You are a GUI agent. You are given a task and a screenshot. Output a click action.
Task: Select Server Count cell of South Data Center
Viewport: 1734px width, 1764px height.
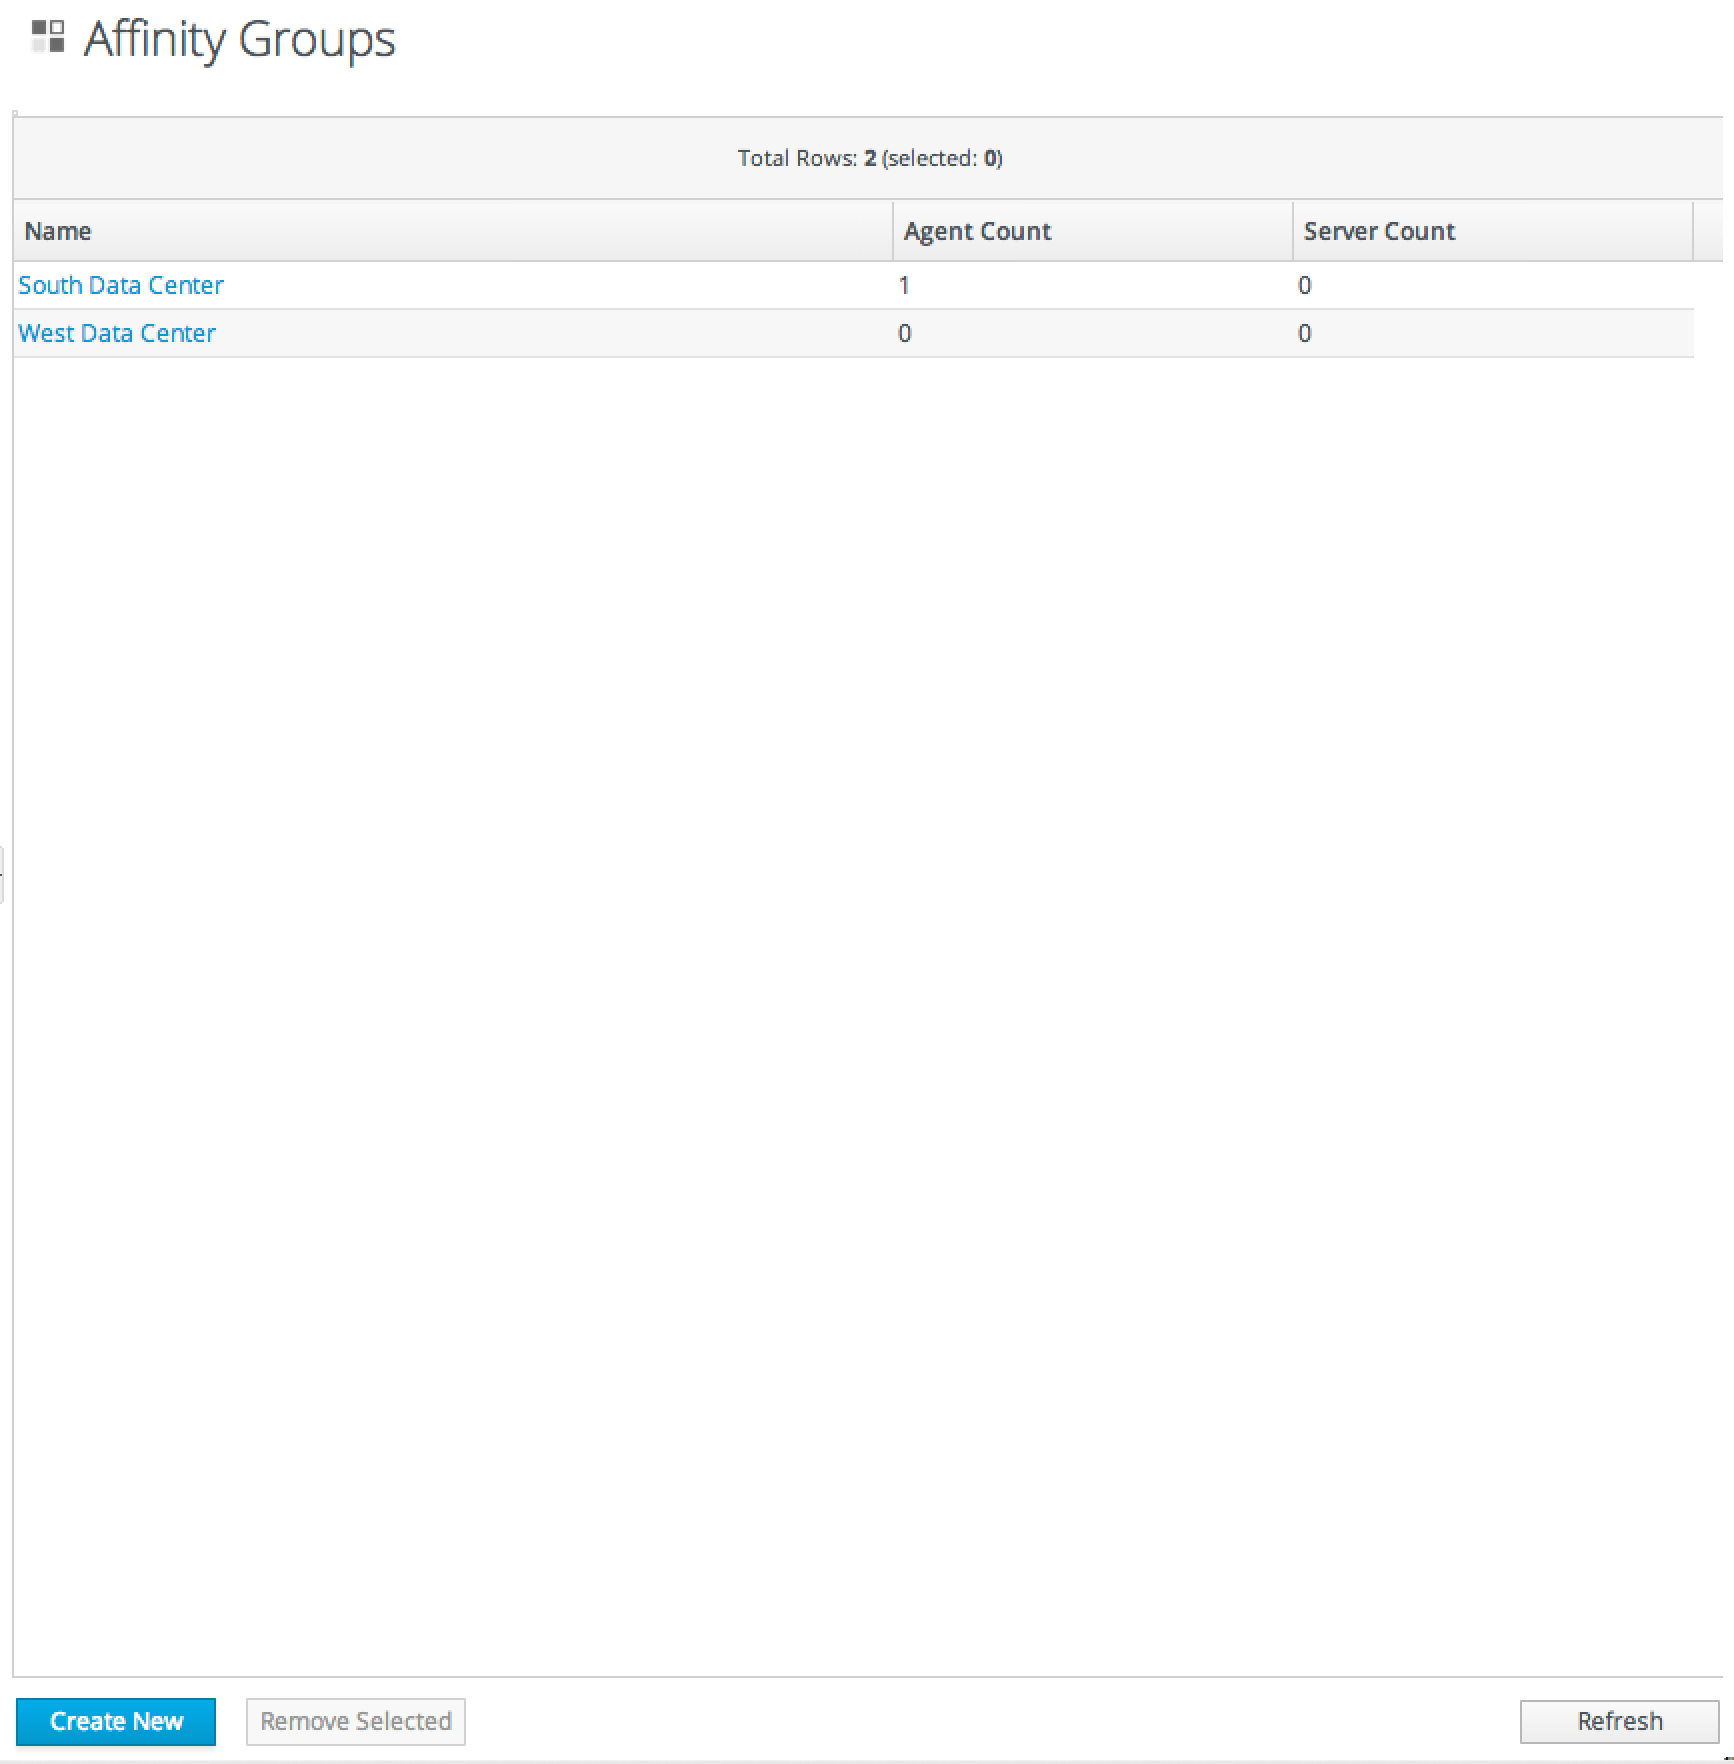pyautogui.click(x=1493, y=285)
